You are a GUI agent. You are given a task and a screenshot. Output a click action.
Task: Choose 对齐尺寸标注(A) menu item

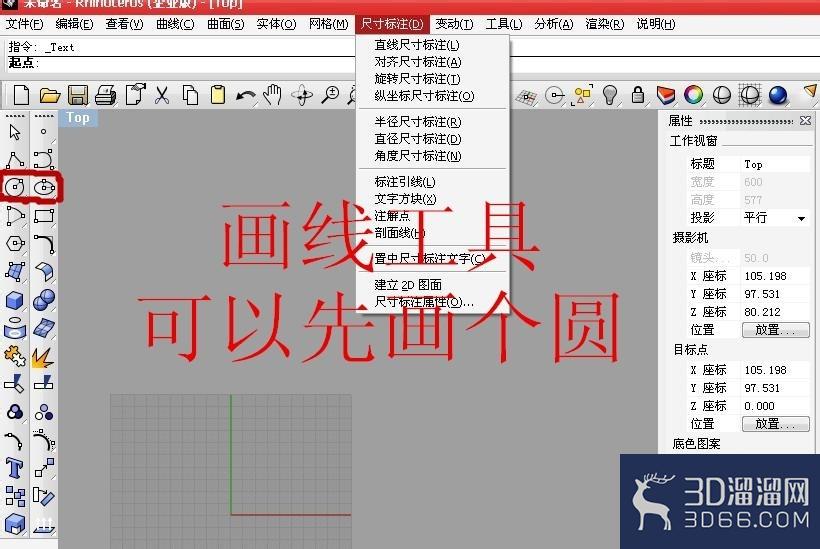point(417,62)
